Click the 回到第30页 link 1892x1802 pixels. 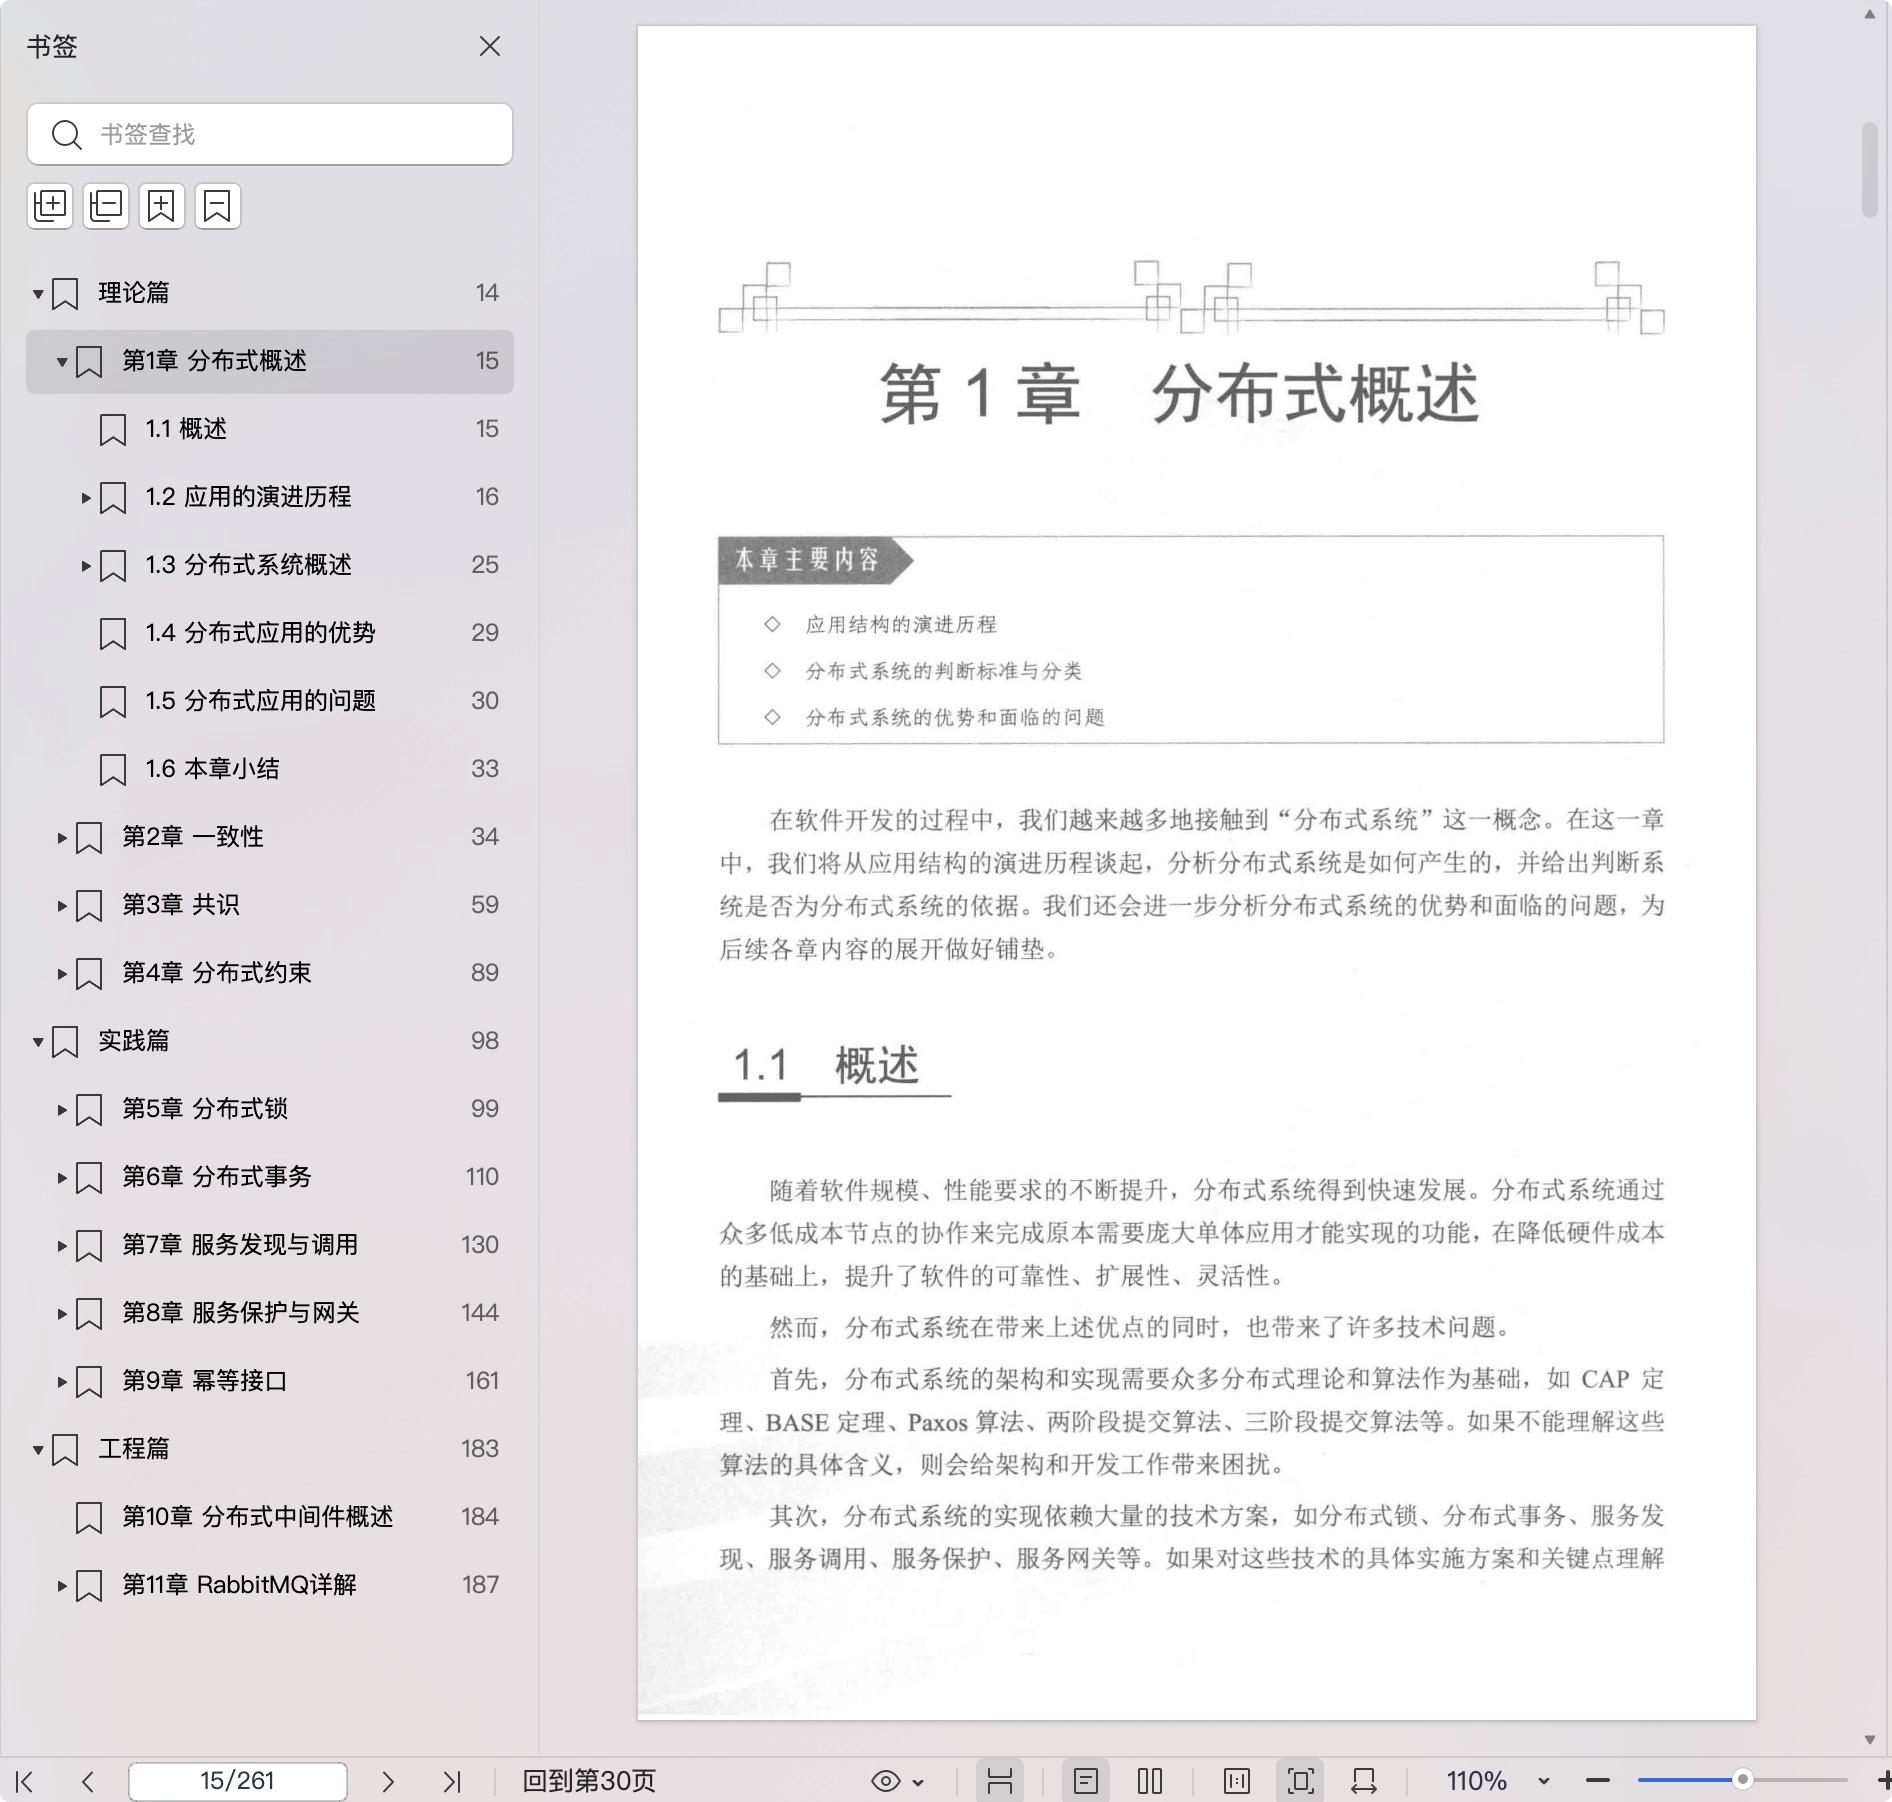[x=589, y=1781]
